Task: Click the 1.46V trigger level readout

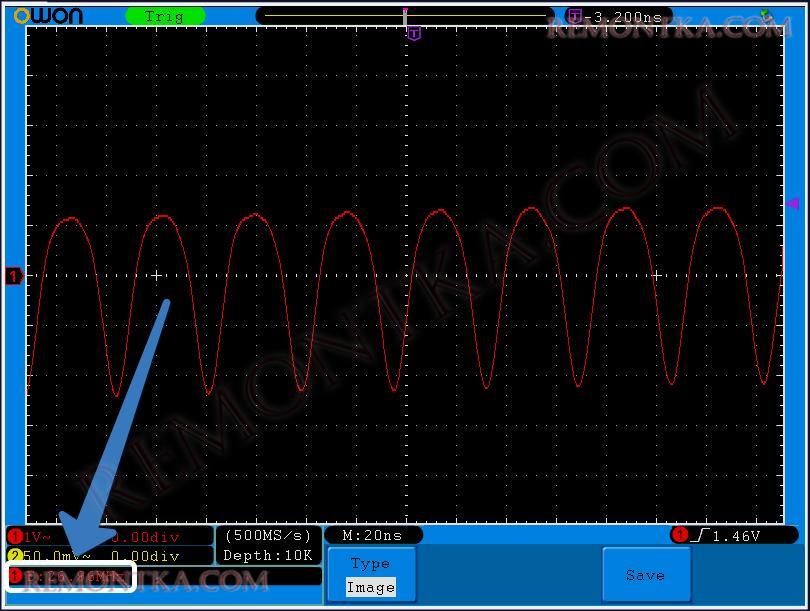Action: pyautogui.click(x=735, y=535)
